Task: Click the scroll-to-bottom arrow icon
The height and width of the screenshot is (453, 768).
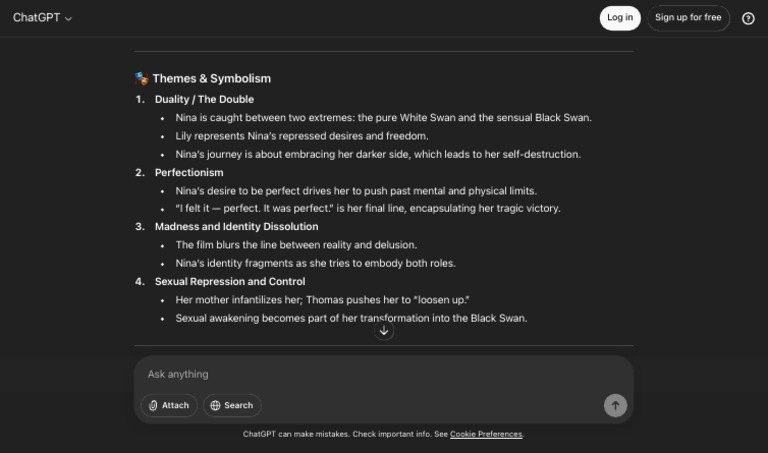Action: 384,330
